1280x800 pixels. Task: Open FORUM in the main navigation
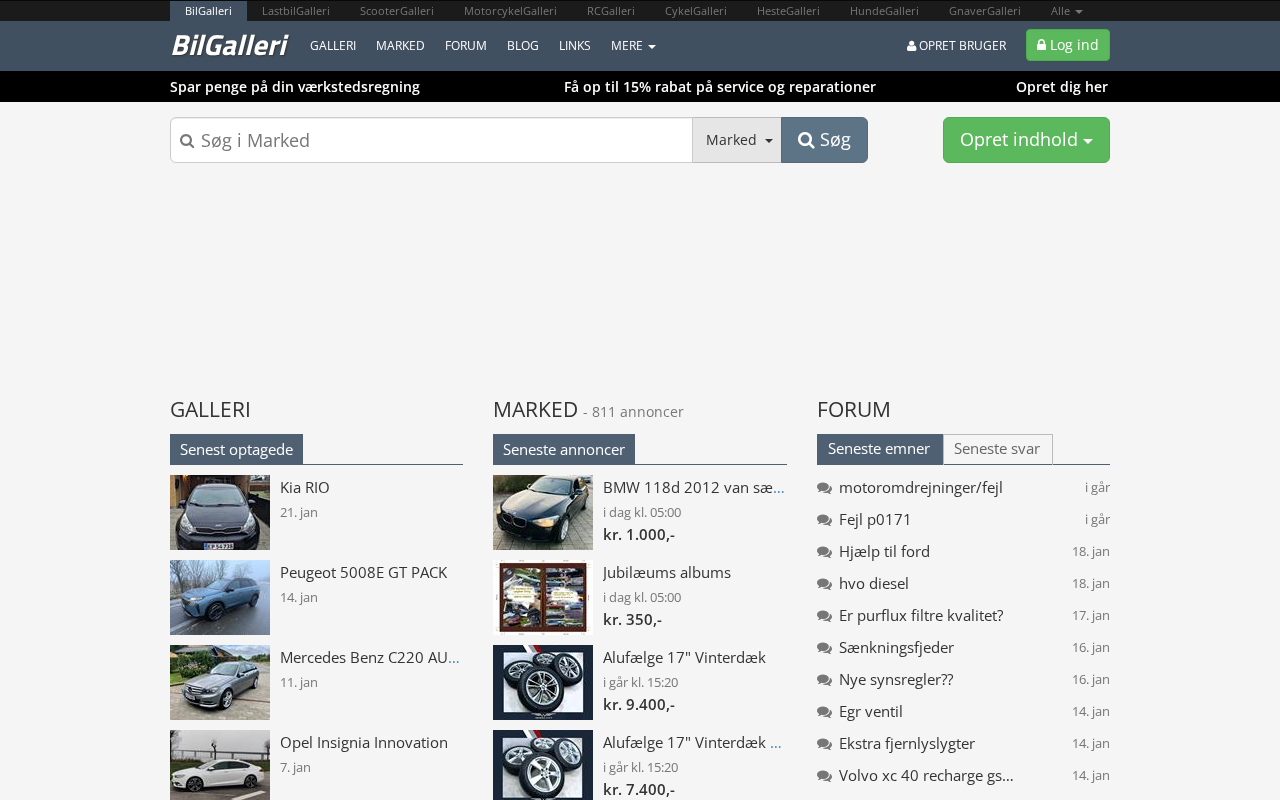[466, 46]
